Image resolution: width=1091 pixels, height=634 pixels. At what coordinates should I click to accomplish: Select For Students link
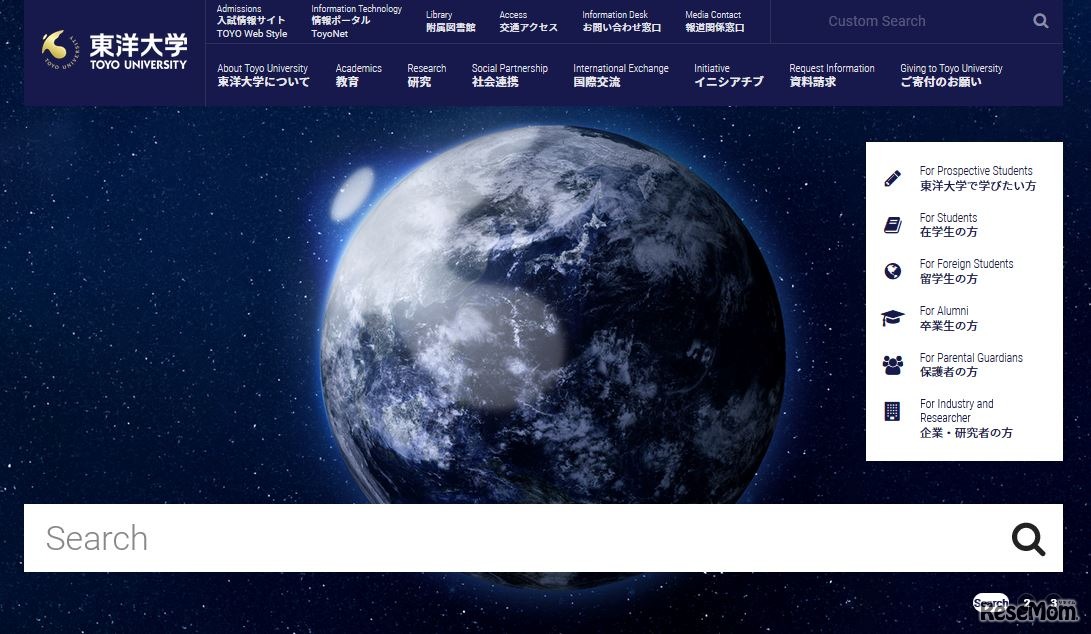pyautogui.click(x=948, y=225)
